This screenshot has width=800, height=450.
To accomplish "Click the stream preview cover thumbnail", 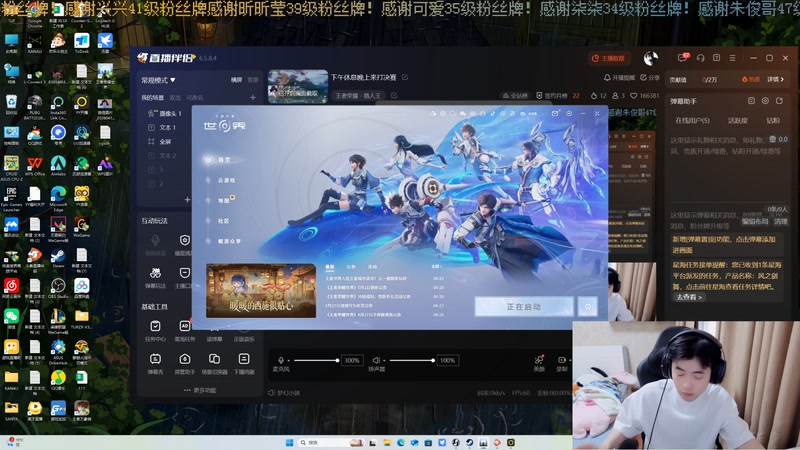I will [x=298, y=87].
